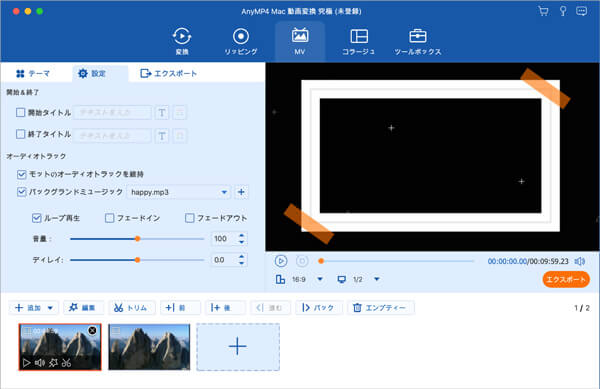The width and height of the screenshot is (600, 389).
Task: Open the feedback chat icon
Action: coord(582,11)
